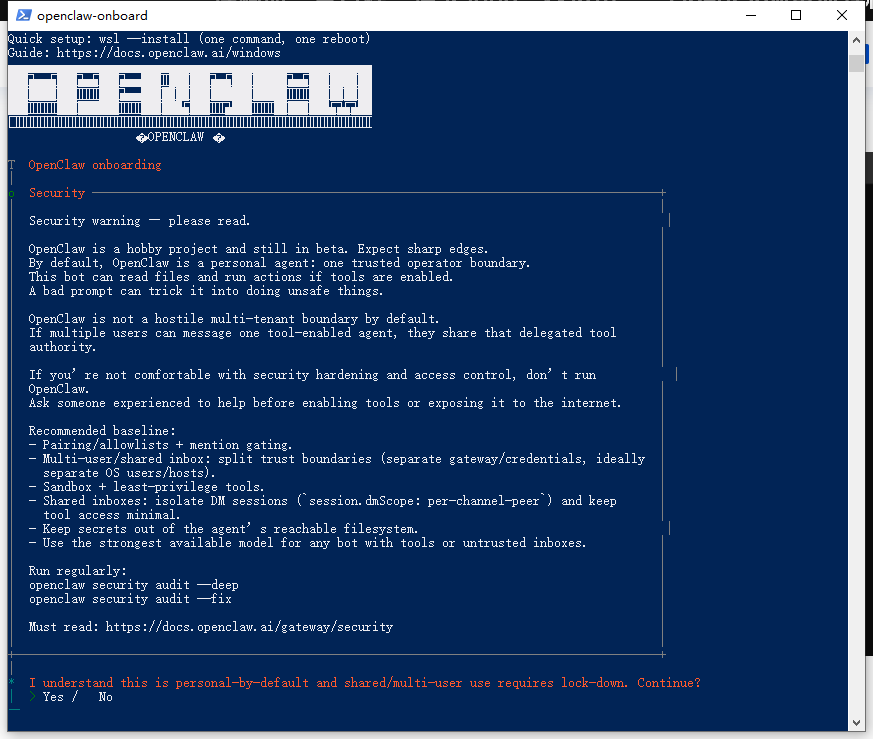Click the 'Security' section title
Image resolution: width=873 pixels, height=739 pixels.
click(57, 193)
